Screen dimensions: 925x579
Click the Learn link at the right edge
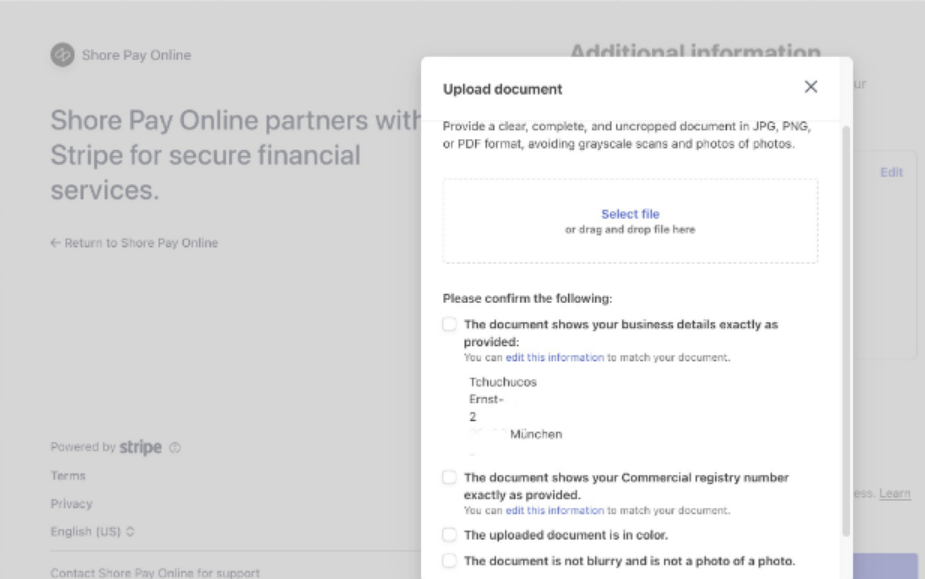(x=895, y=494)
